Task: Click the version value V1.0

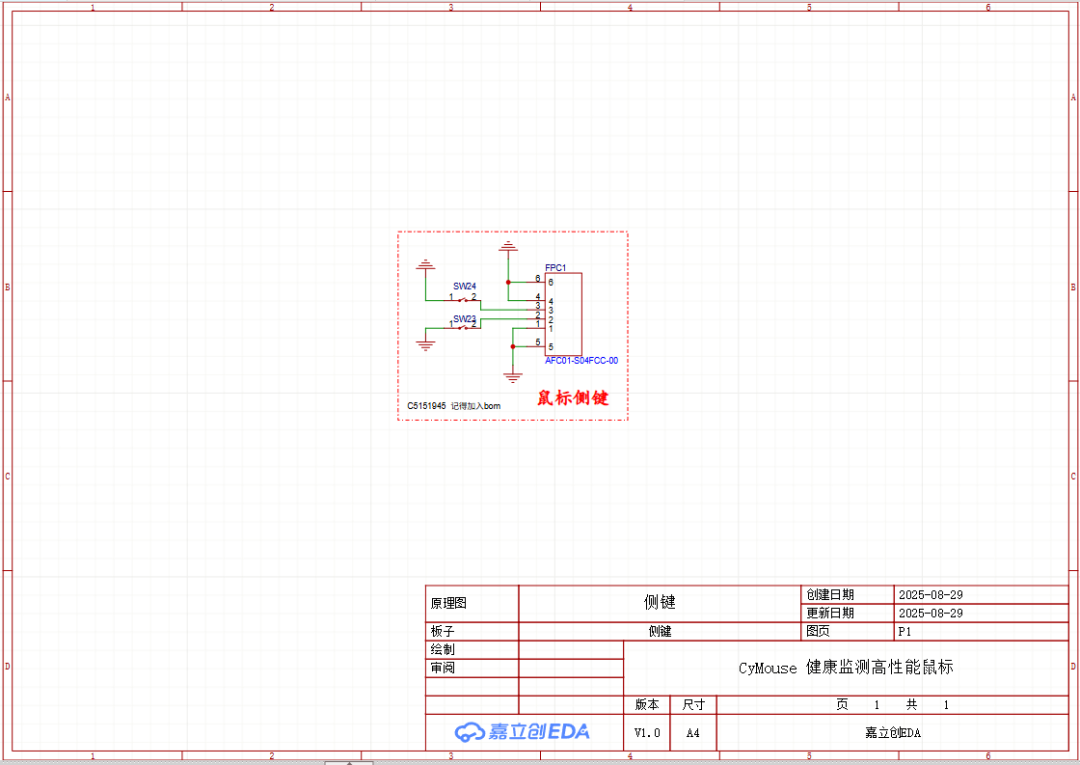Action: coord(647,733)
